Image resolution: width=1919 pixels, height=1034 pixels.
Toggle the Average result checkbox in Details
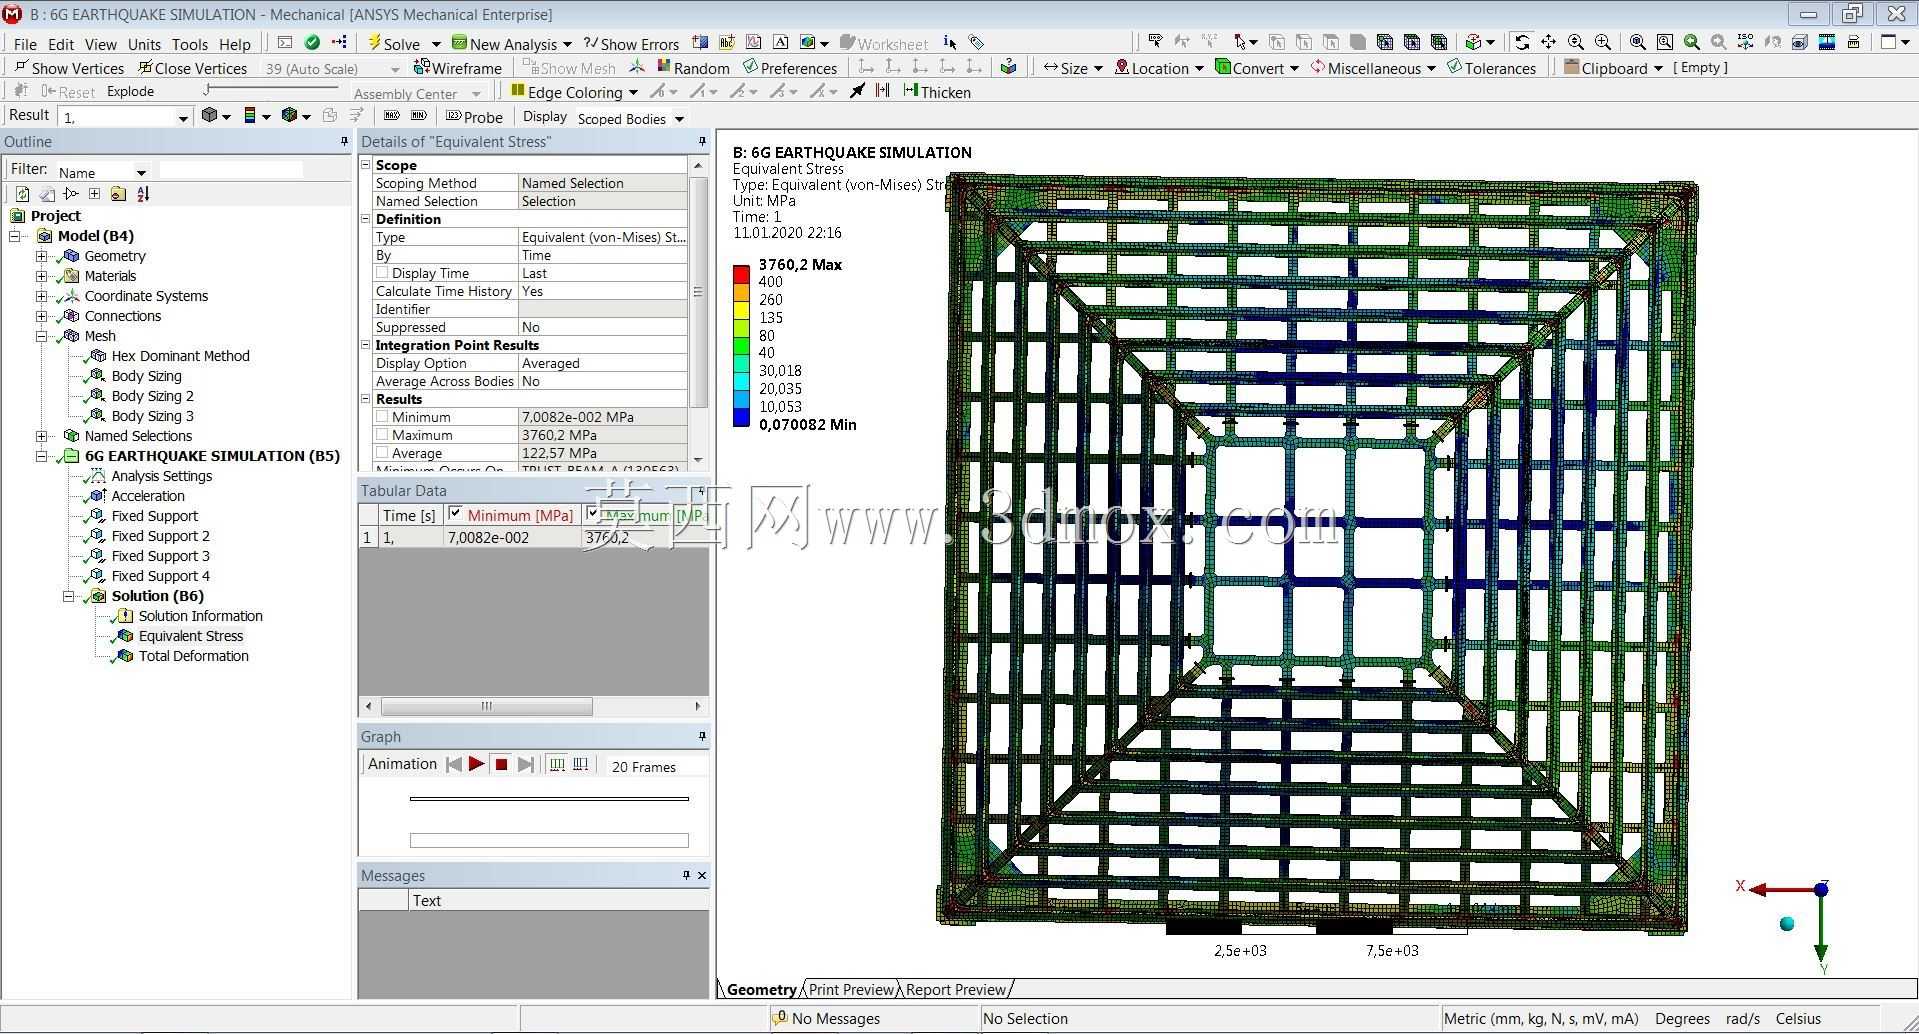click(x=382, y=453)
